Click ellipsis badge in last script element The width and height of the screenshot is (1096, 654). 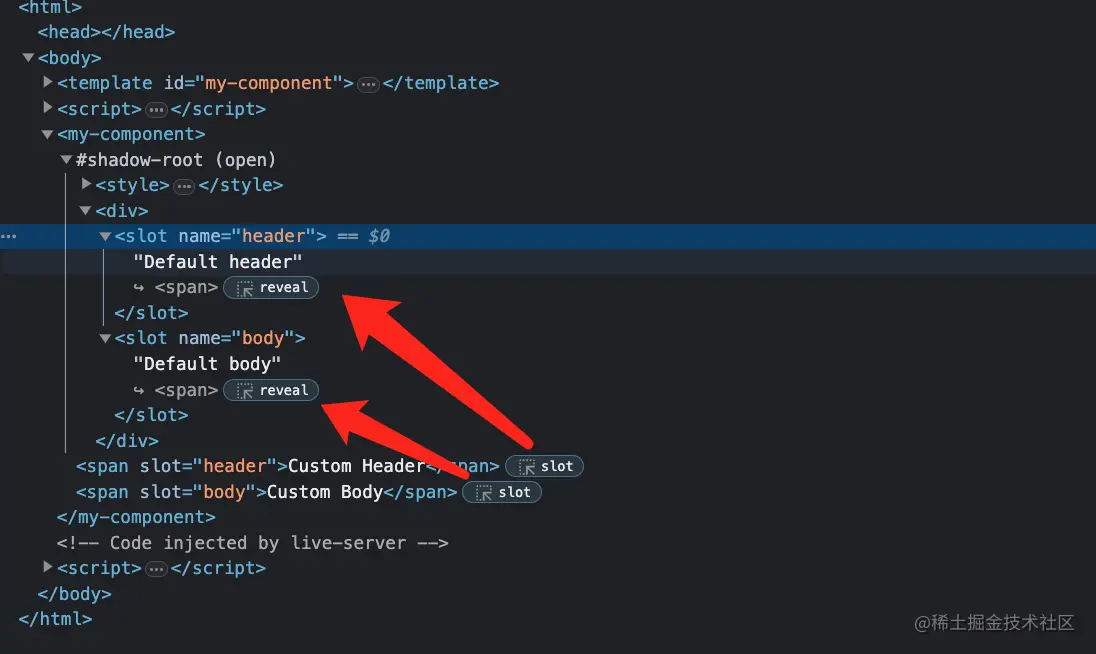156,569
